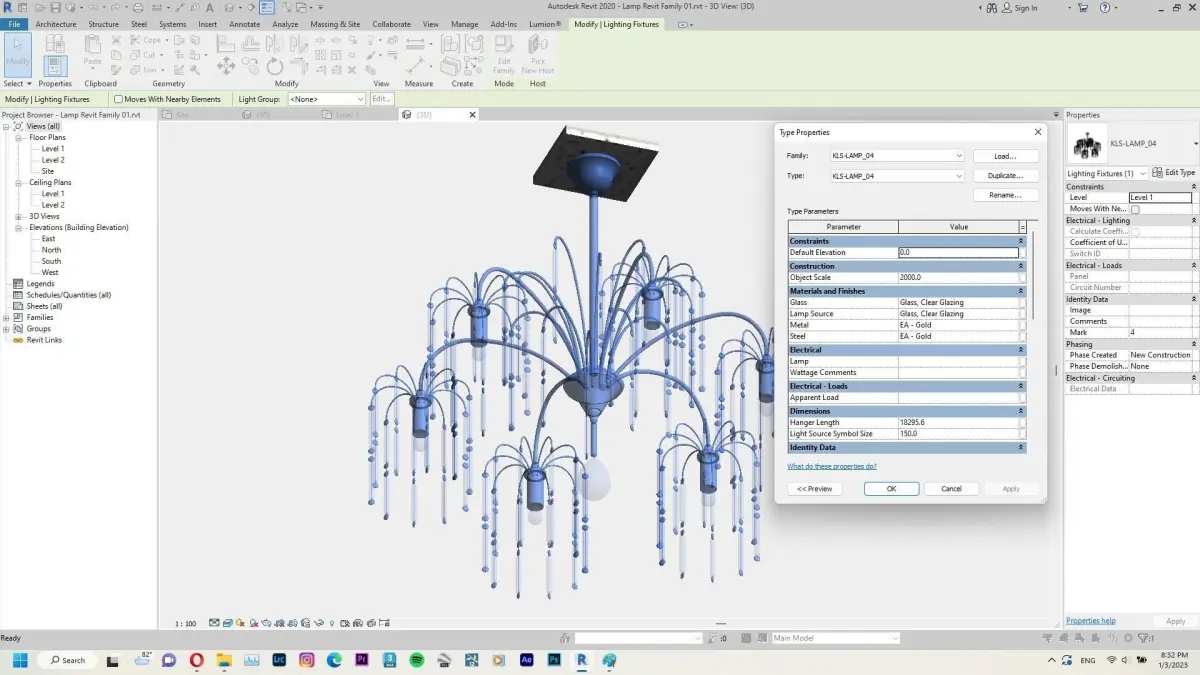Image resolution: width=1200 pixels, height=675 pixels.
Task: Click the 1 : 100 view scale
Action: click(x=185, y=623)
